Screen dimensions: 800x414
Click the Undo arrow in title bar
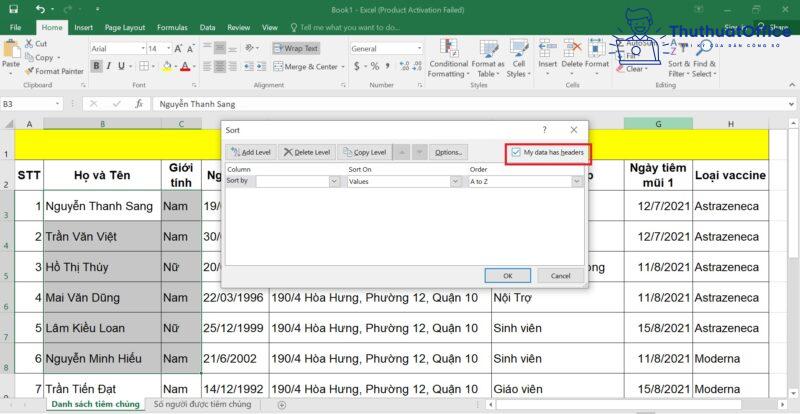pos(40,9)
